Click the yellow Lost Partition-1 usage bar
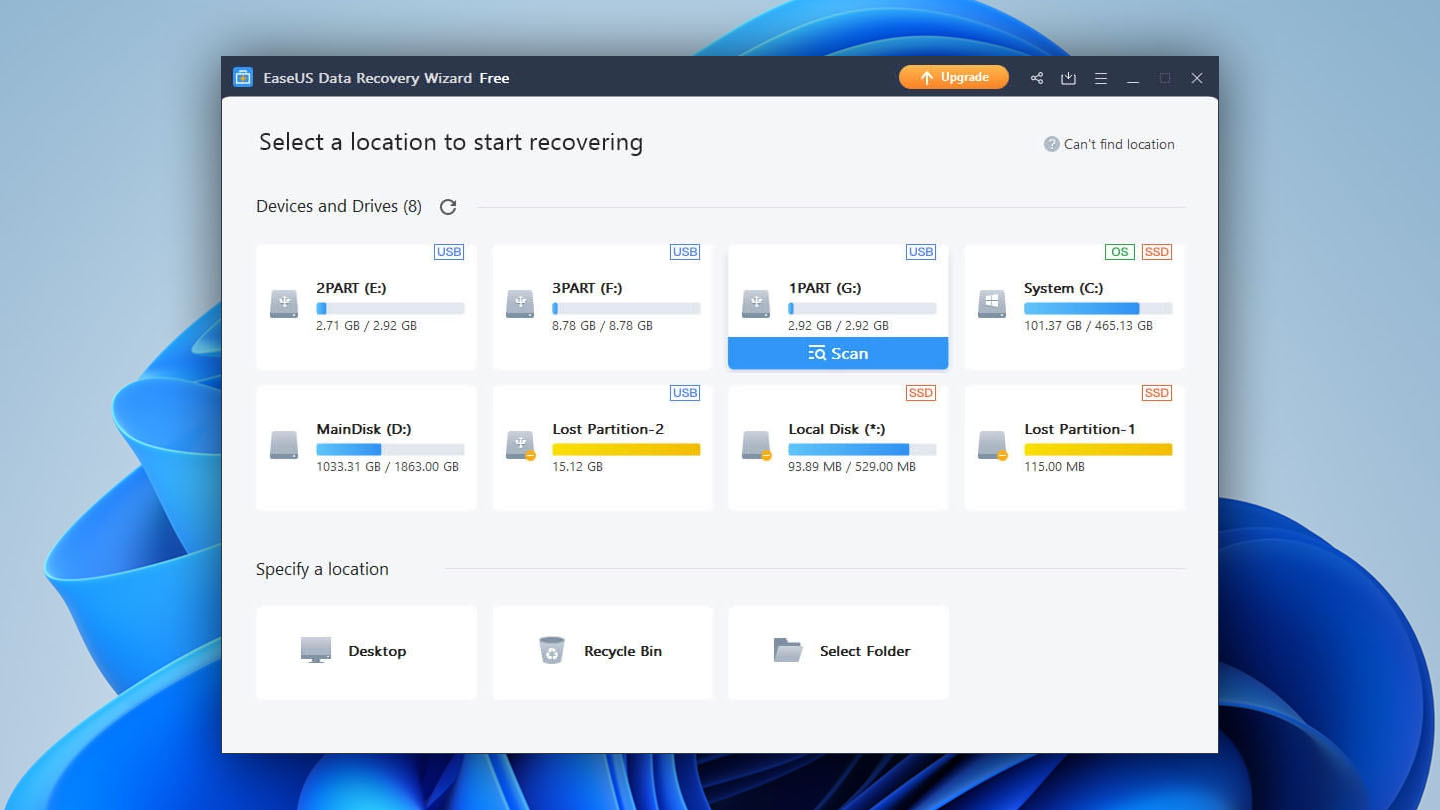 [x=1098, y=450]
